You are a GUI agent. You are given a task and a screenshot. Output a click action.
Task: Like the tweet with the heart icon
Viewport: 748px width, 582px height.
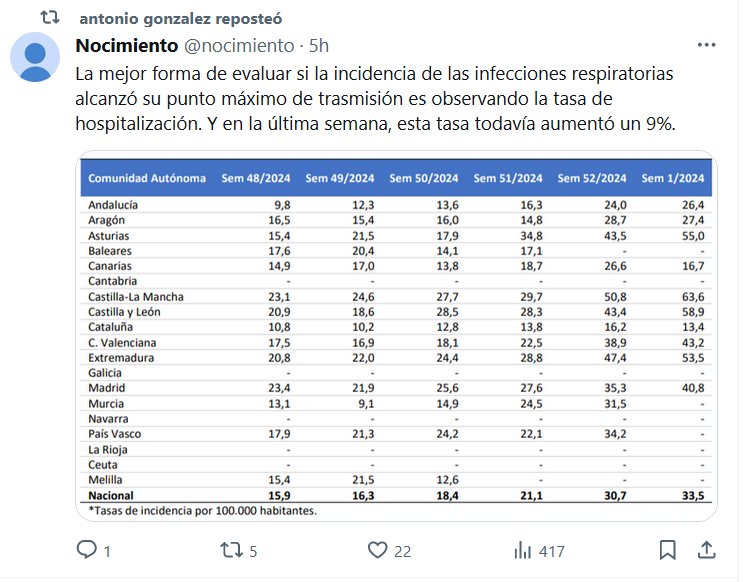click(x=377, y=550)
